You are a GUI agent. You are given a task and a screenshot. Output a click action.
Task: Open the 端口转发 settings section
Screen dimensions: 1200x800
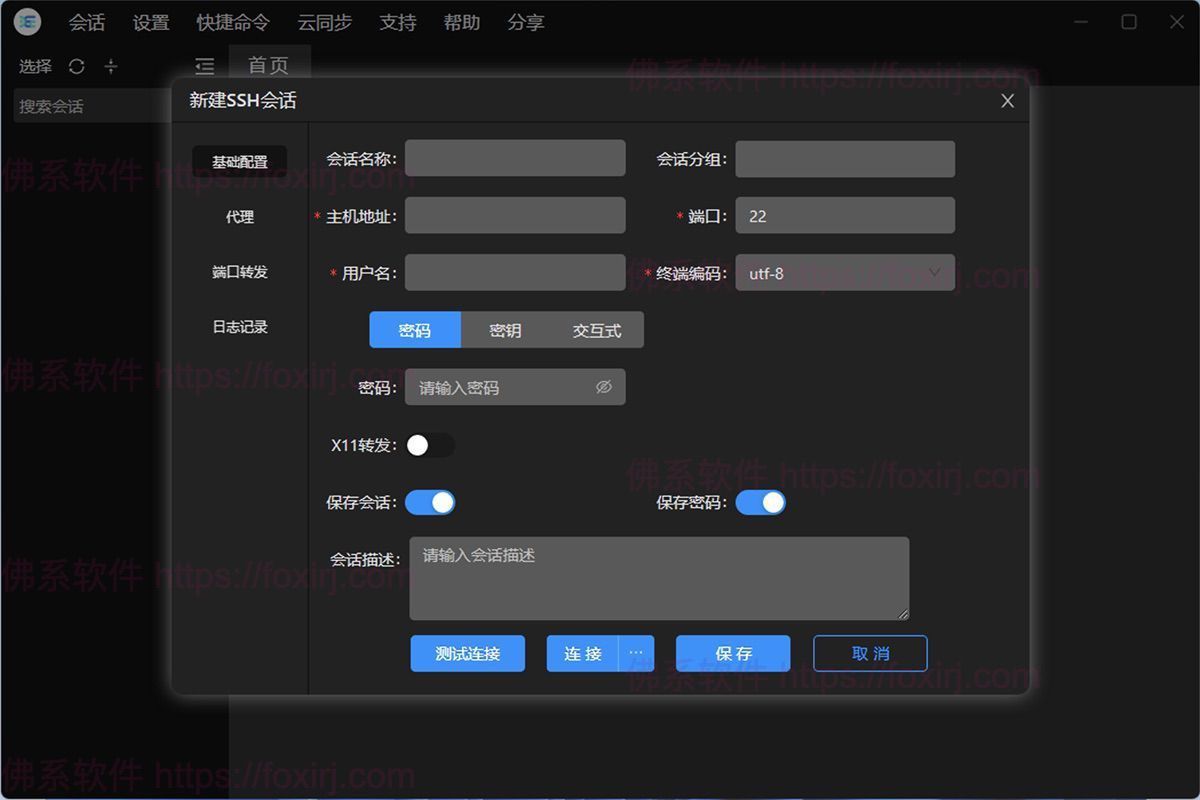click(x=241, y=271)
